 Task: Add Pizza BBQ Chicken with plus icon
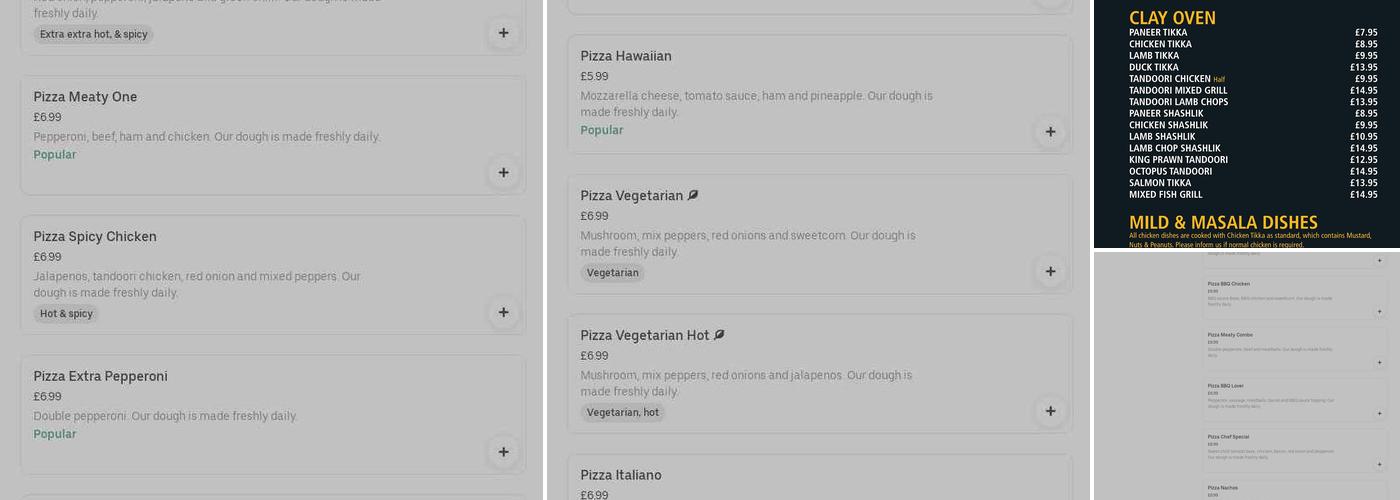(1380, 312)
